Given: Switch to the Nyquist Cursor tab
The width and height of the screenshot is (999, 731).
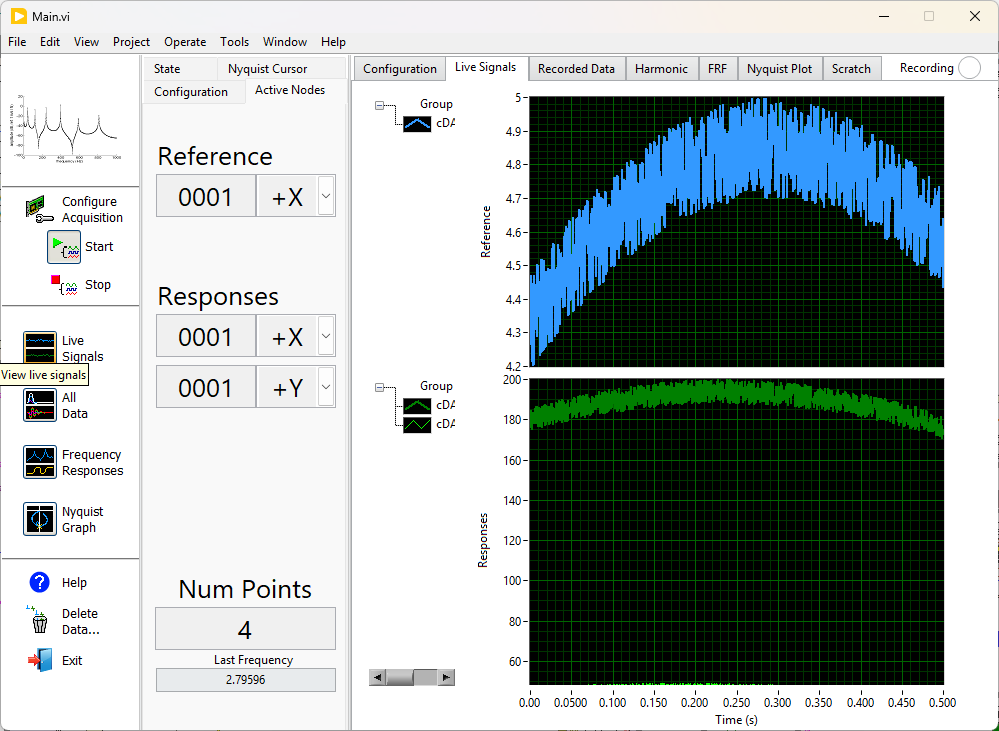Looking at the screenshot, I should [281, 69].
